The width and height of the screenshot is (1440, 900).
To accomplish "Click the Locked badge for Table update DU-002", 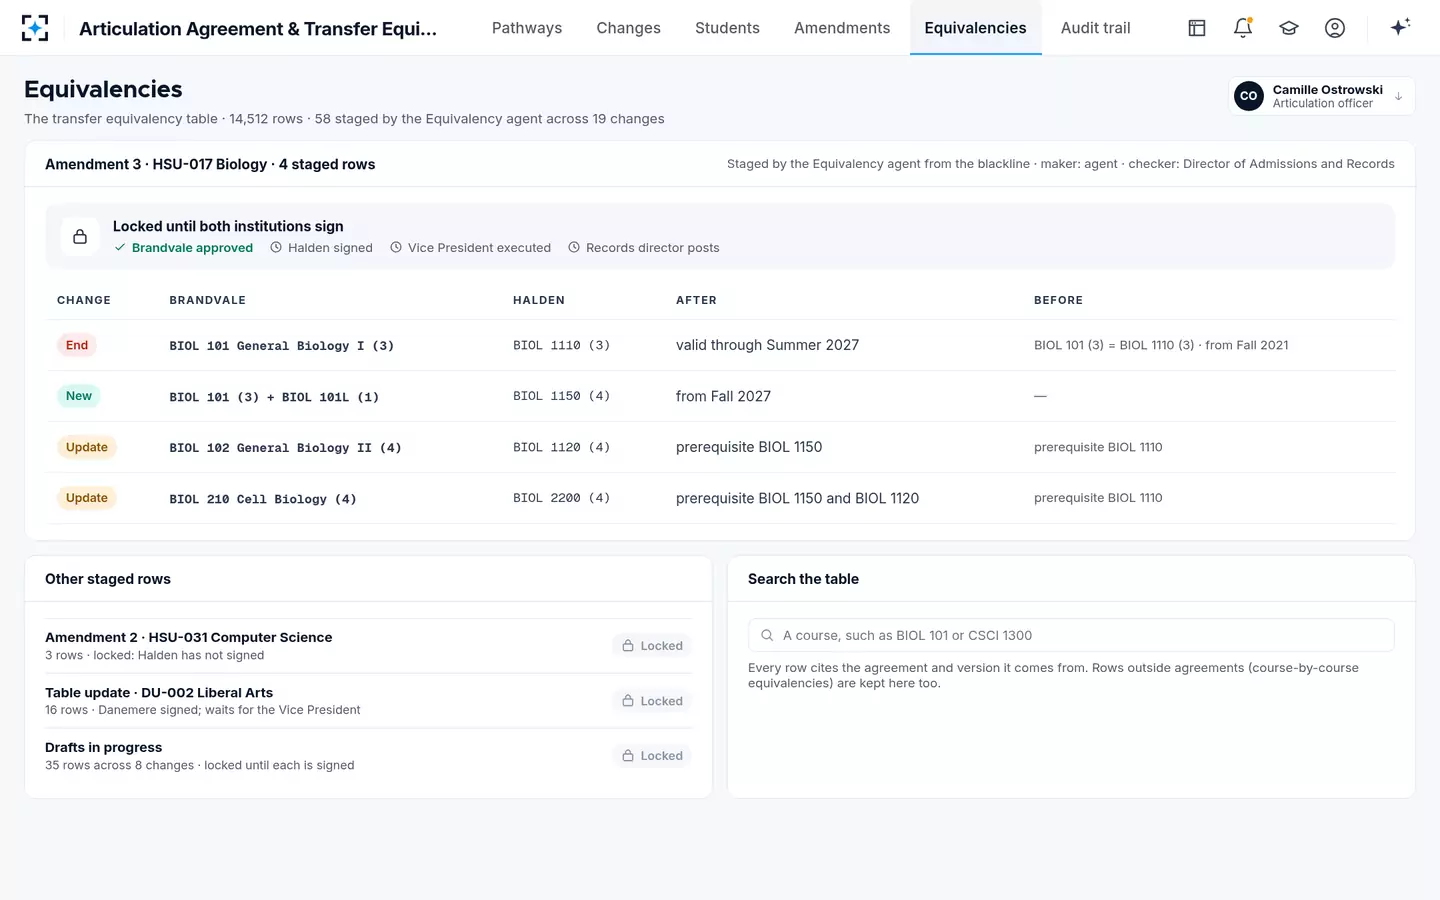I will pyautogui.click(x=652, y=701).
